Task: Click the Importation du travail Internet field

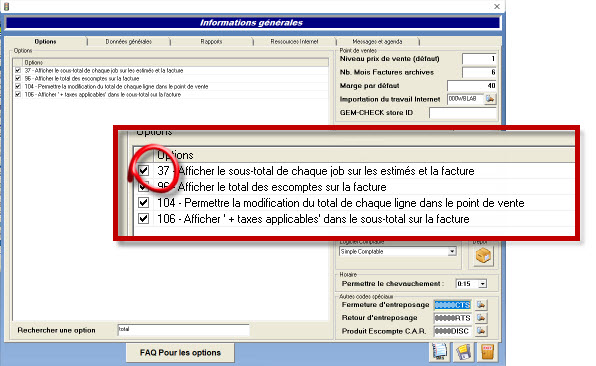Action: (x=465, y=99)
